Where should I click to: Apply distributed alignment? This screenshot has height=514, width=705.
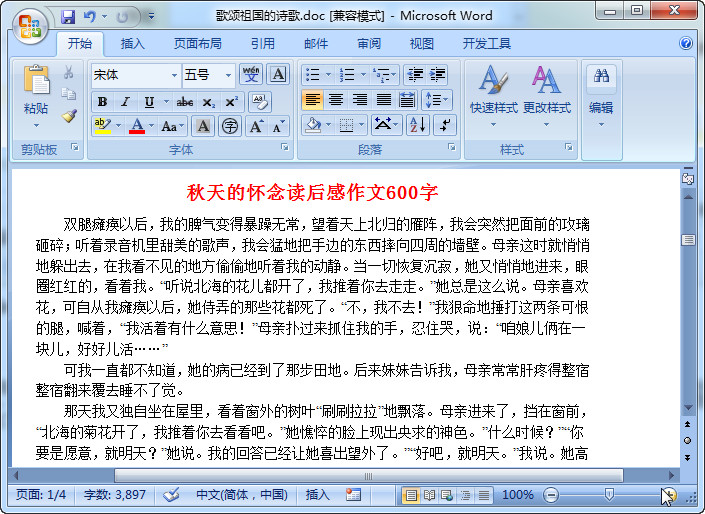click(x=407, y=99)
